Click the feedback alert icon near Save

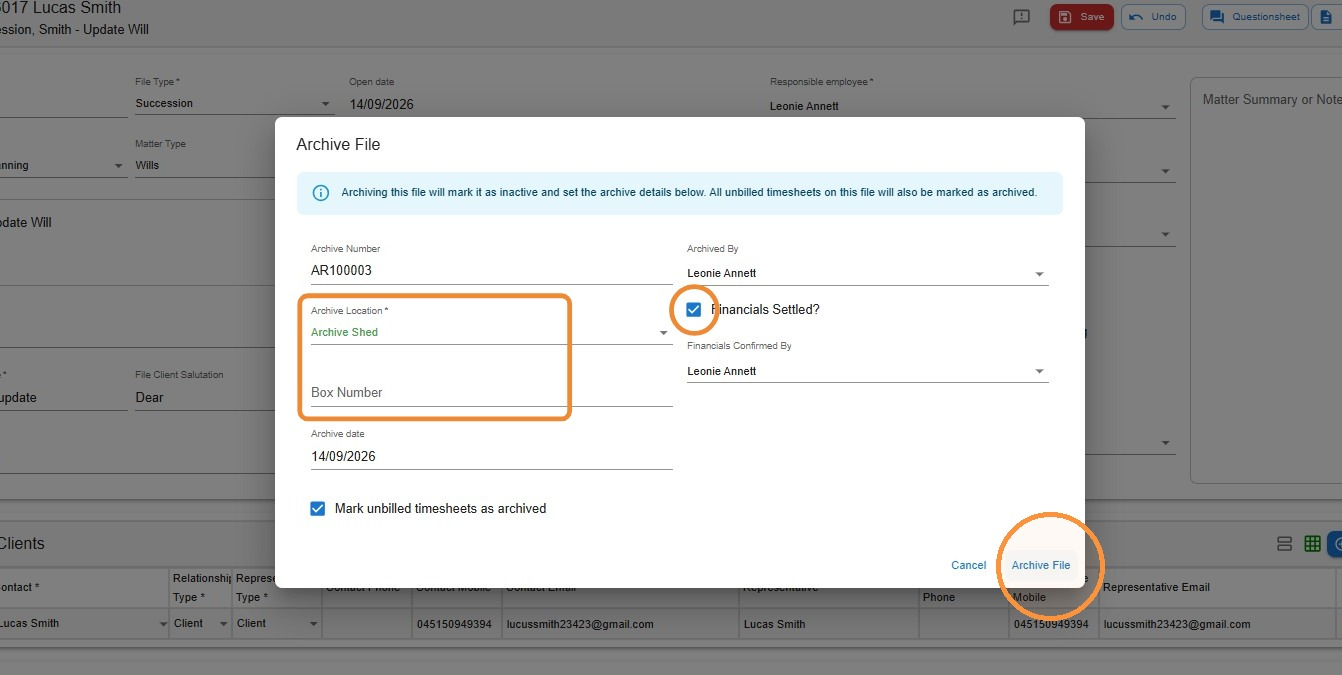coord(1021,17)
